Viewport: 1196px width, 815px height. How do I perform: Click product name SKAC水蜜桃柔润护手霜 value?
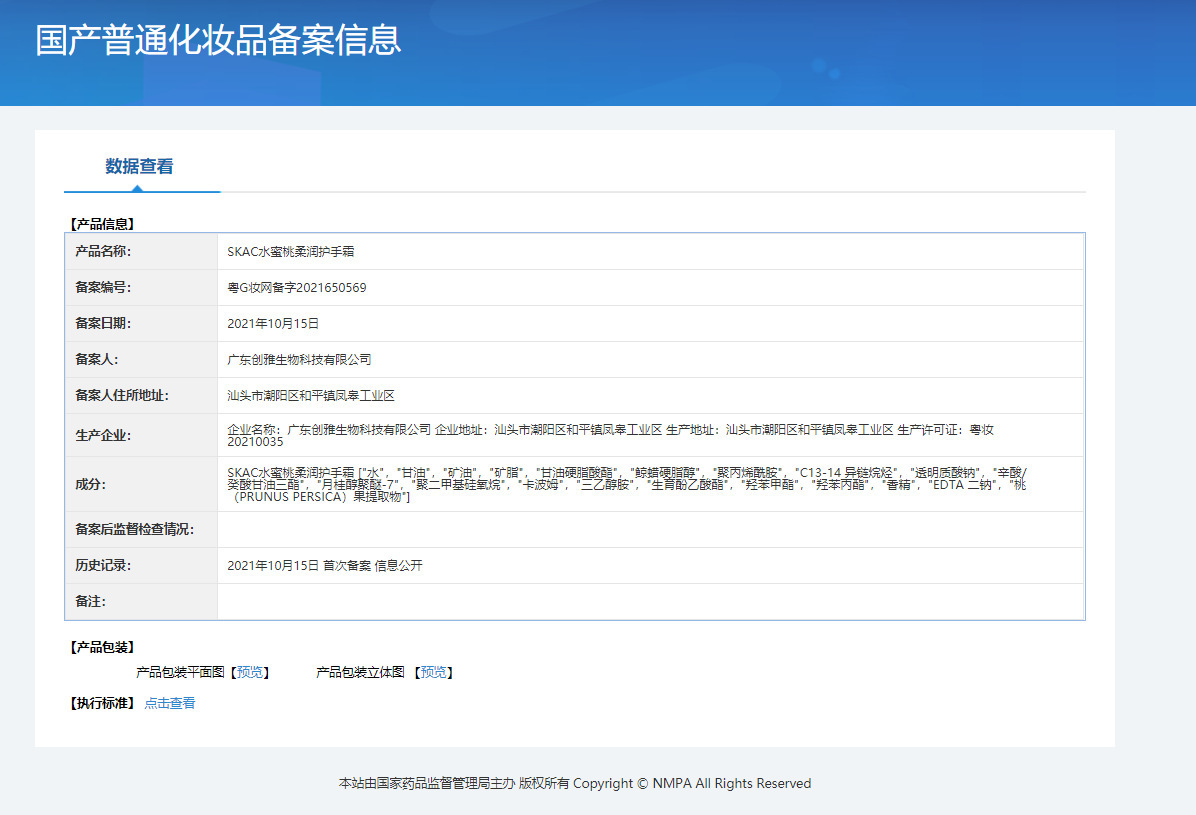(x=291, y=251)
